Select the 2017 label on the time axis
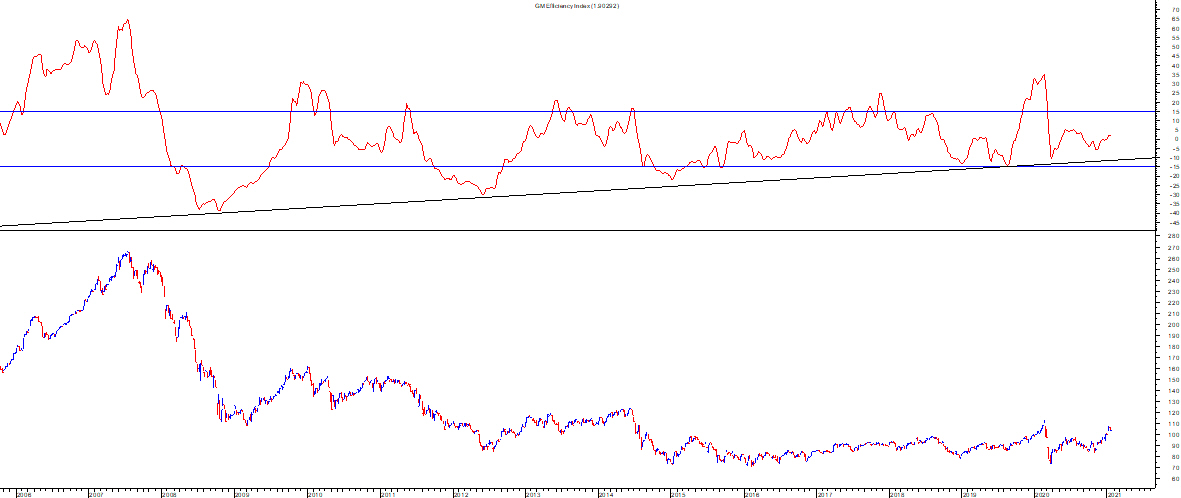The width and height of the screenshot is (1181, 498). coord(824,494)
